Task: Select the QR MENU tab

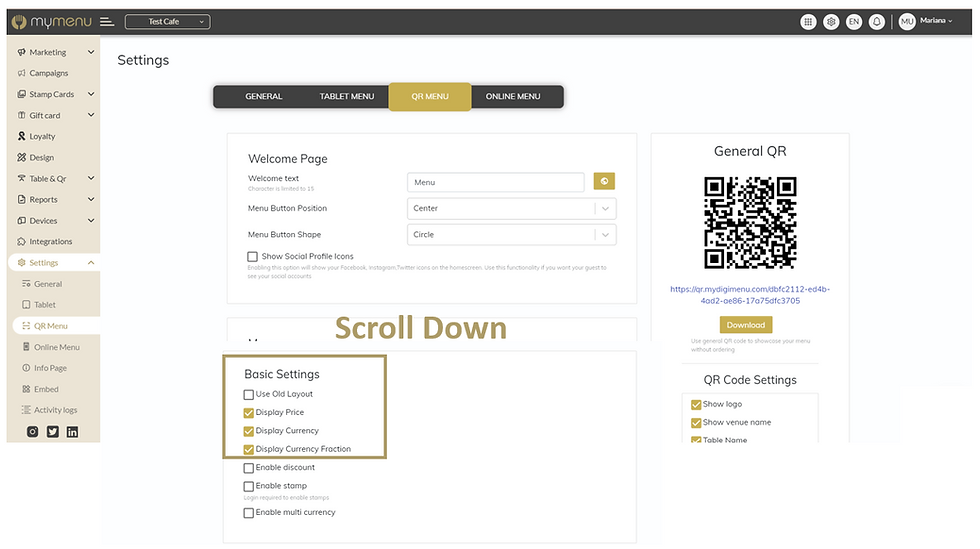Action: 430,96
